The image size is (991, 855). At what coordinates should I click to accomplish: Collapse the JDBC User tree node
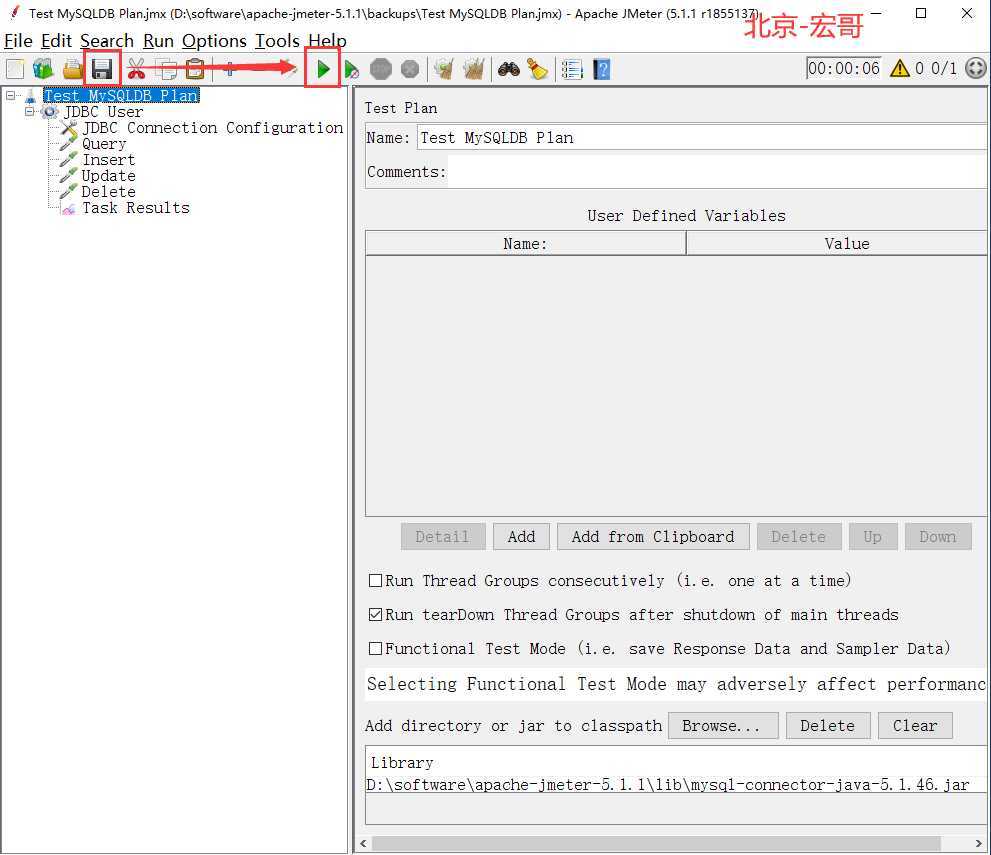point(30,112)
